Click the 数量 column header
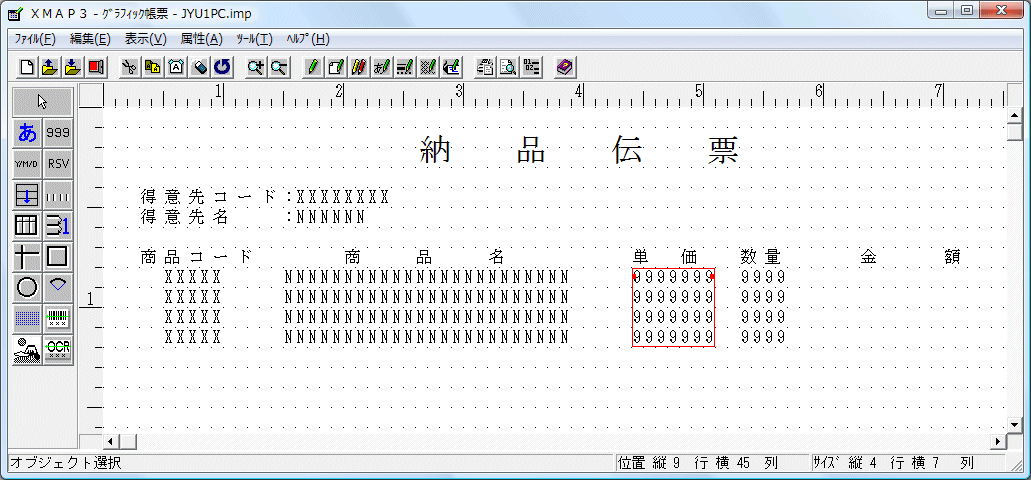 point(761,256)
